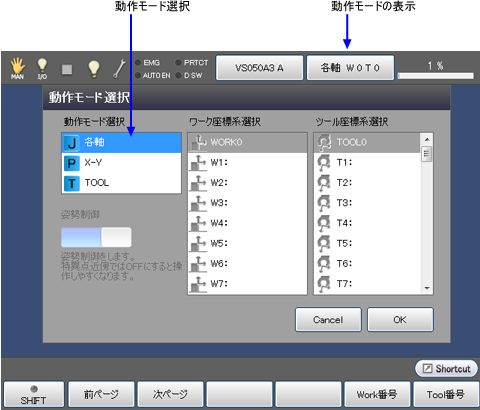
Task: Open the Shortcut button
Action: click(446, 369)
